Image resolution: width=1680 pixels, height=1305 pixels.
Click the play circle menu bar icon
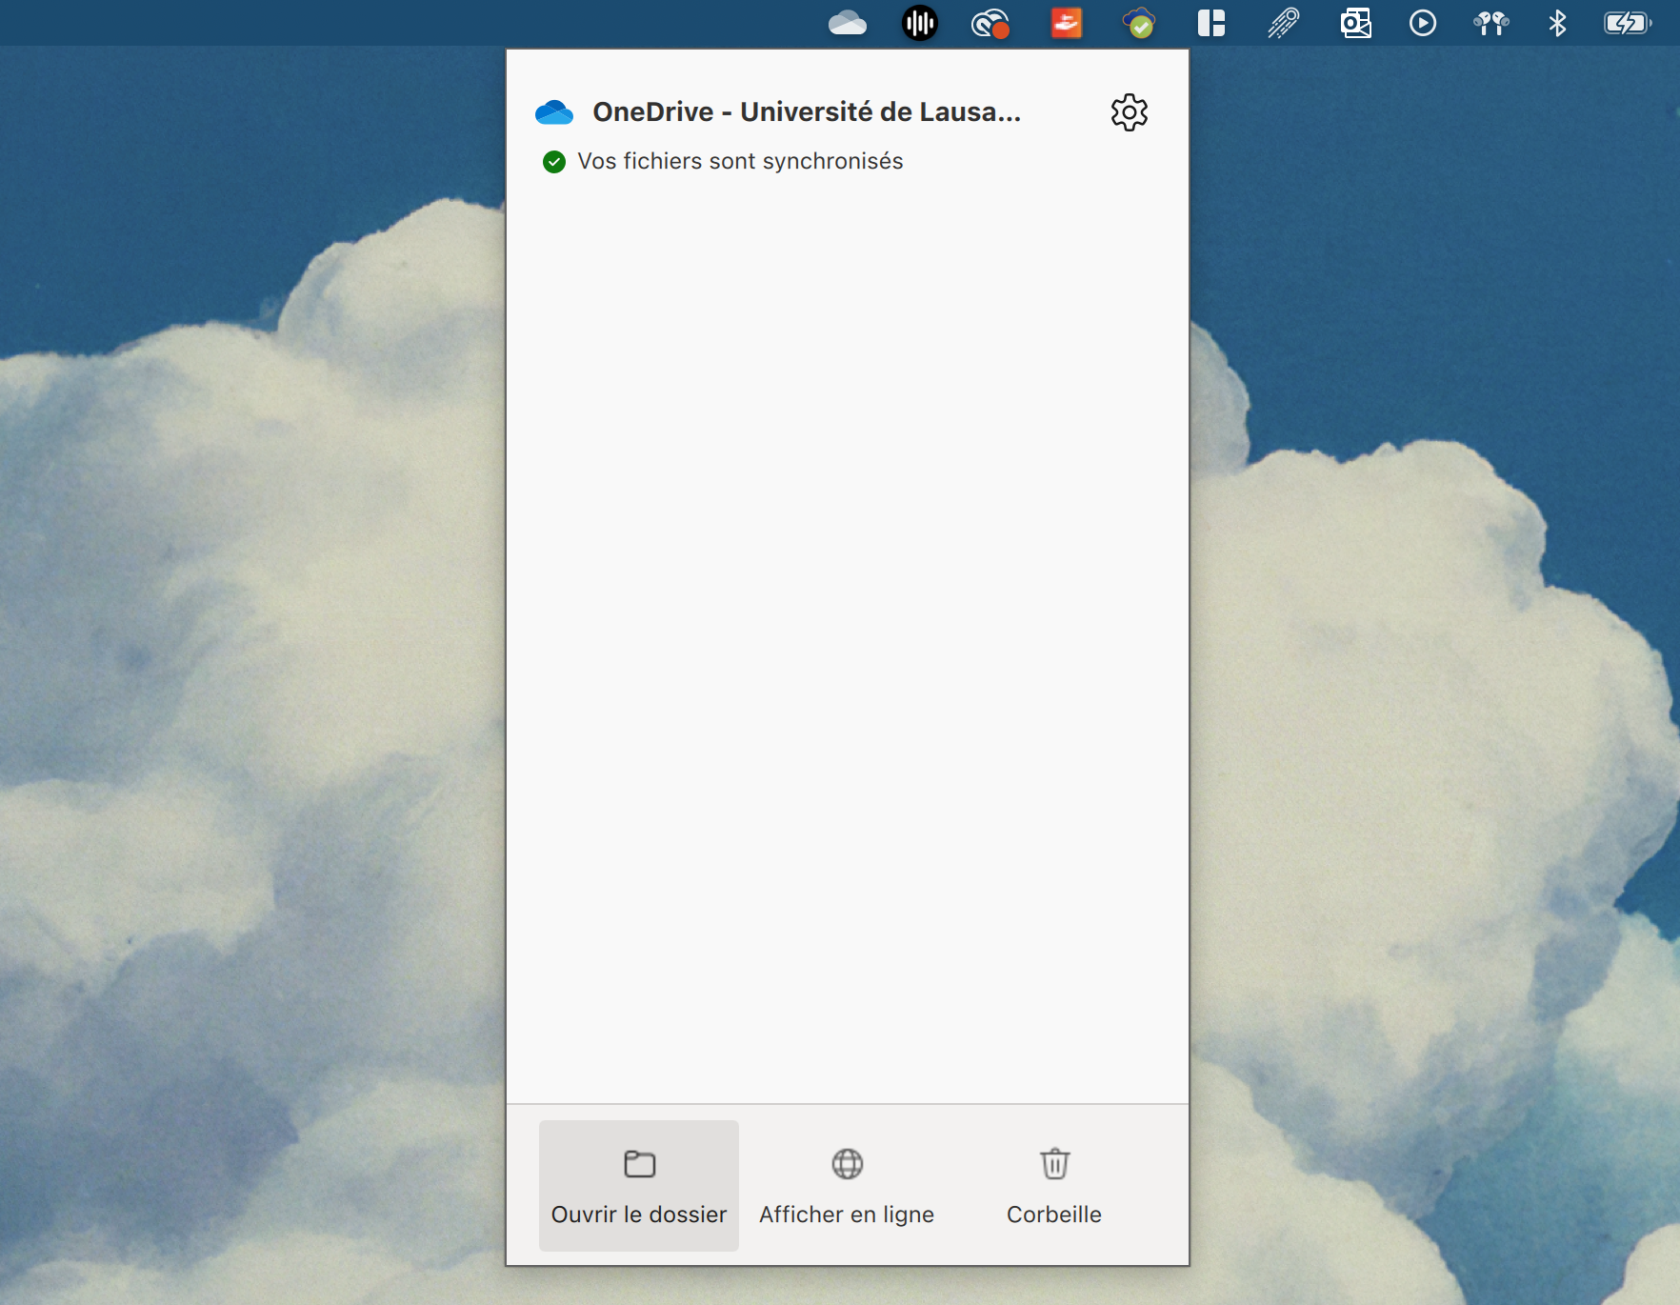(1422, 23)
